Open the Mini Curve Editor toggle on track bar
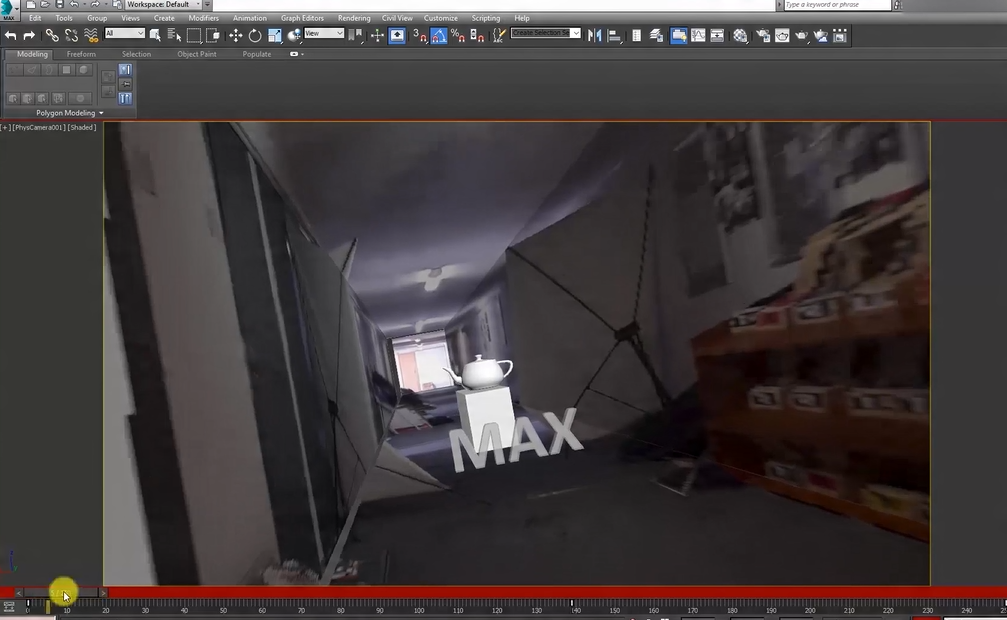 coord(8,606)
